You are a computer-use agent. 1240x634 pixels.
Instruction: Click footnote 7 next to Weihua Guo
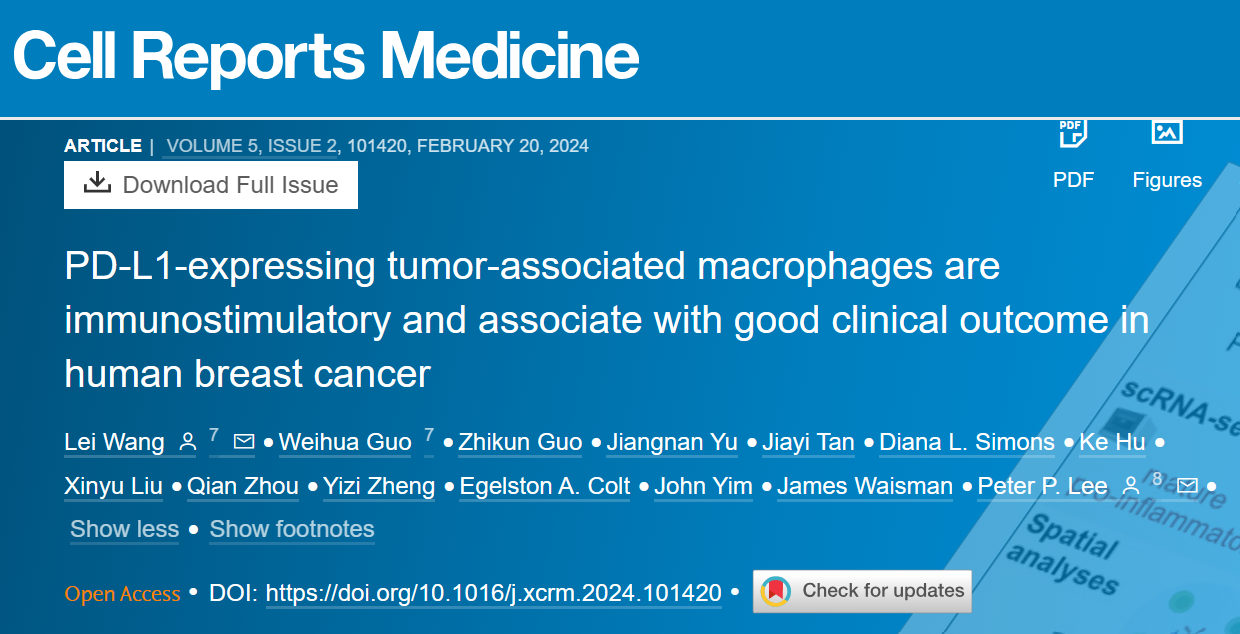pos(429,435)
